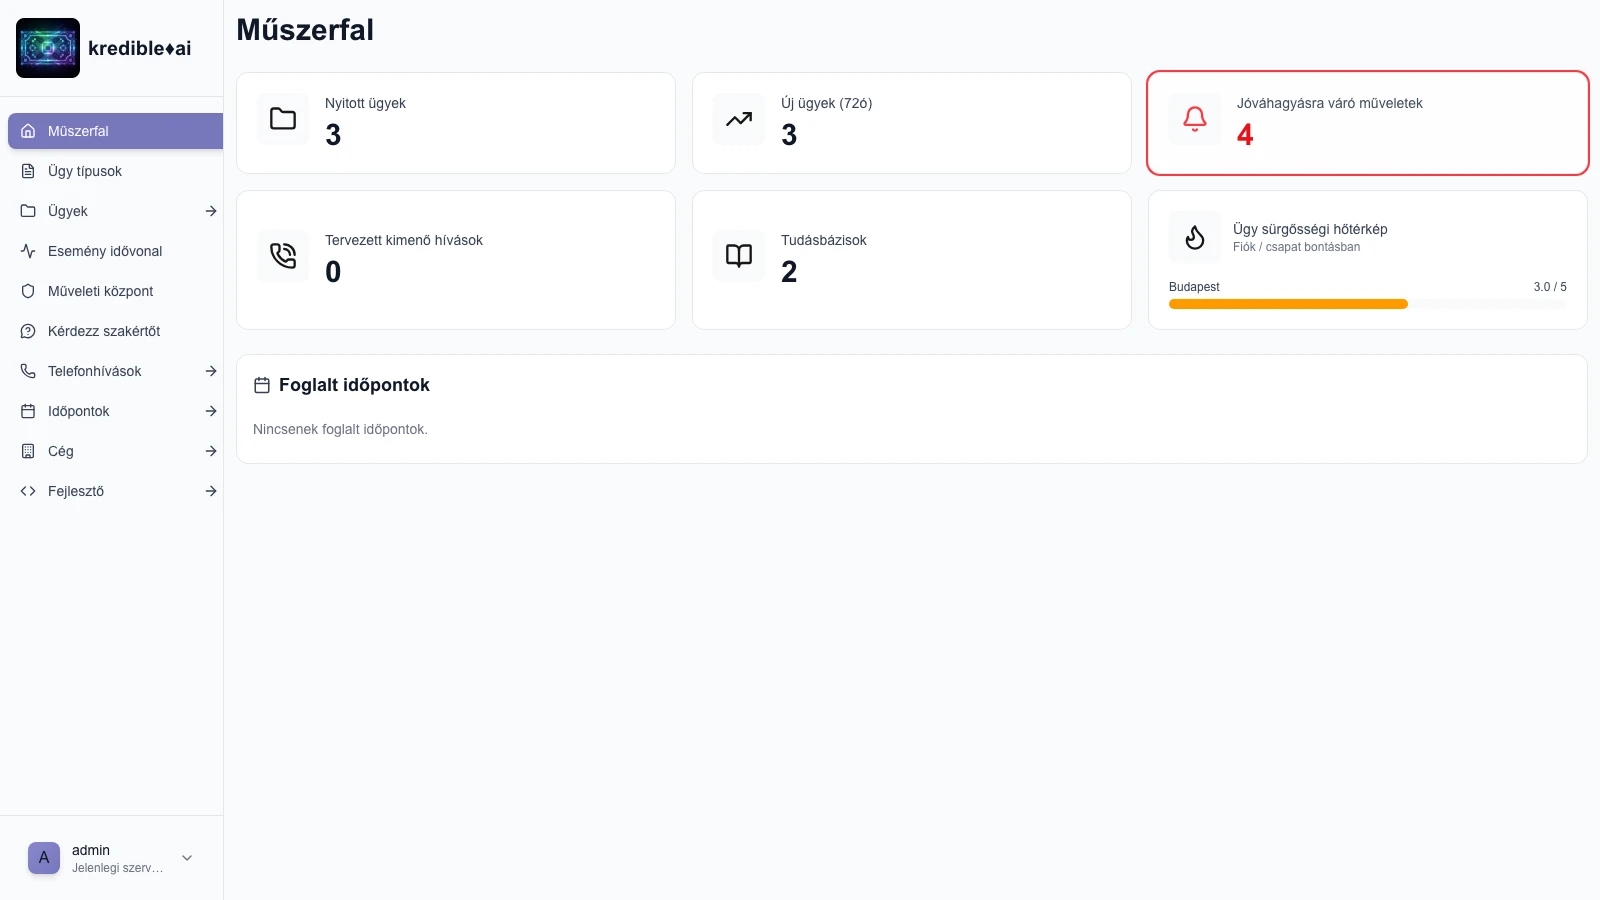The image size is (1600, 900).
Task: Select Műveleti központ in sidebar
Action: pos(100,291)
